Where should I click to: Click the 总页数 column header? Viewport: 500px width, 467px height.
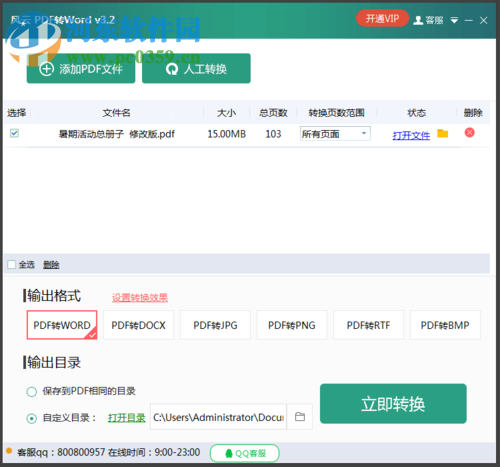coord(273,113)
